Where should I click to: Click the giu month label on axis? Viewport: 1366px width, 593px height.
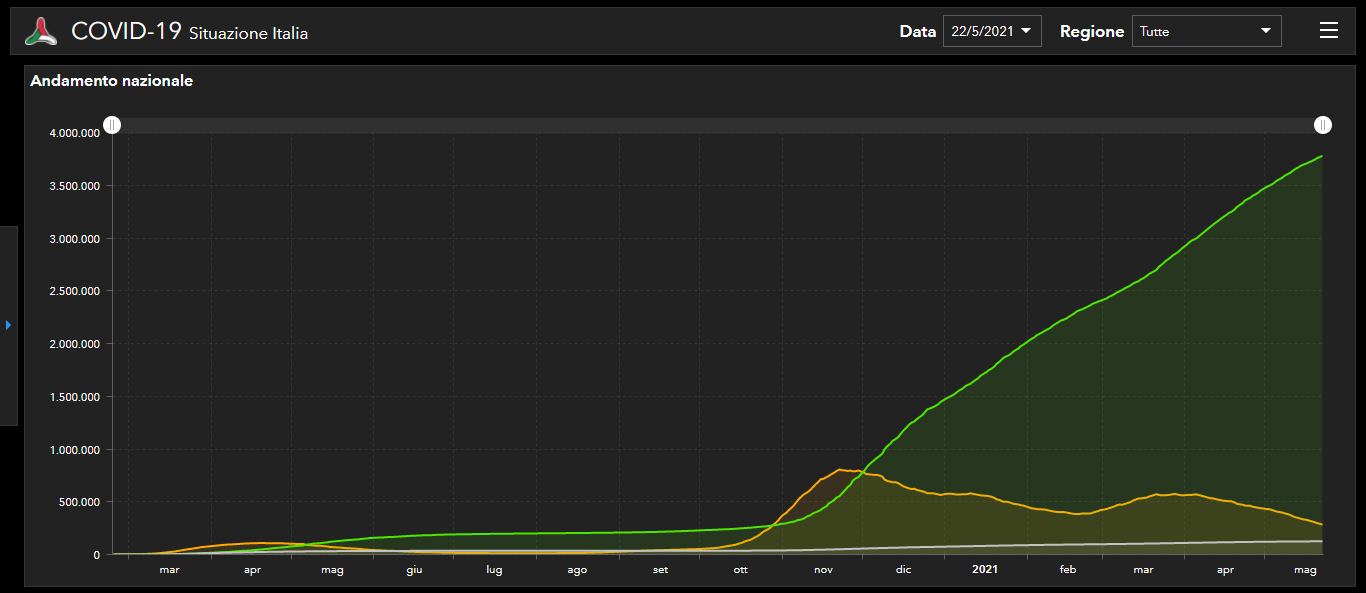pos(414,570)
